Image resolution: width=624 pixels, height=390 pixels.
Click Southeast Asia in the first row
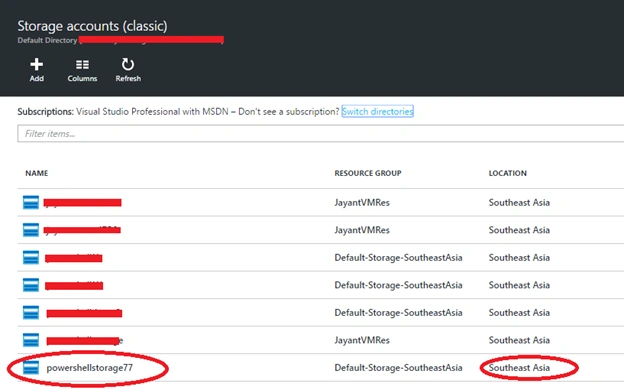click(x=519, y=203)
